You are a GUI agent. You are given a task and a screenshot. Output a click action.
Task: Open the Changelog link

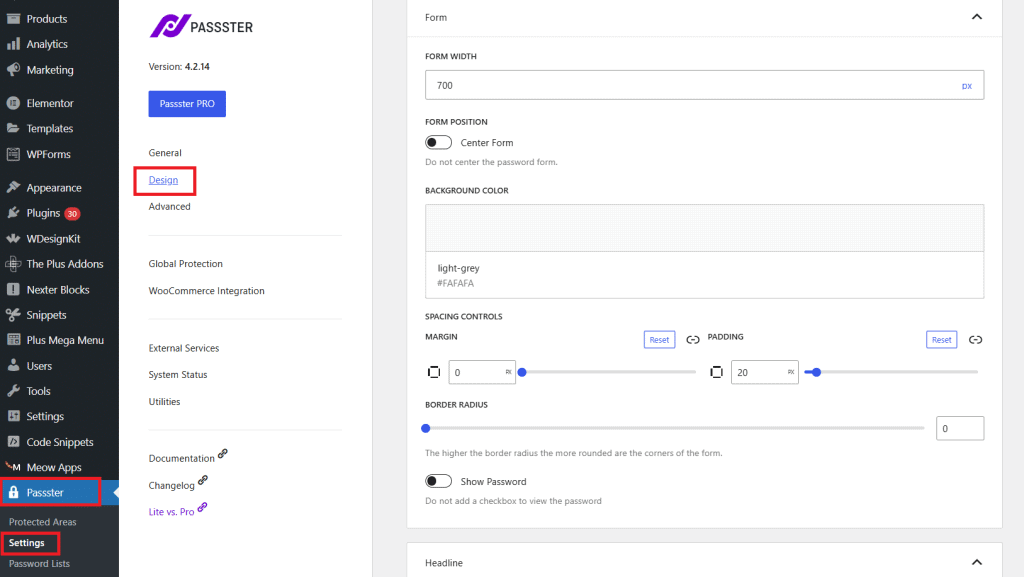[x=171, y=485]
